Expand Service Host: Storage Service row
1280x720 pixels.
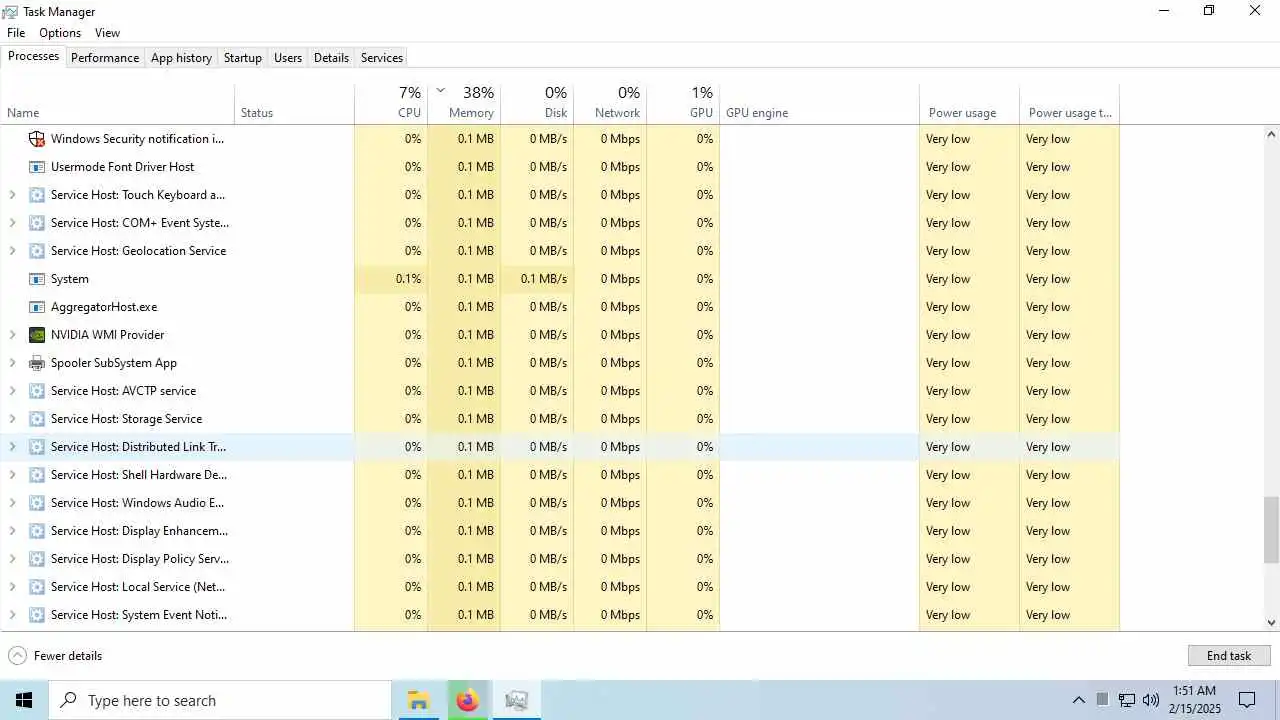(x=12, y=419)
